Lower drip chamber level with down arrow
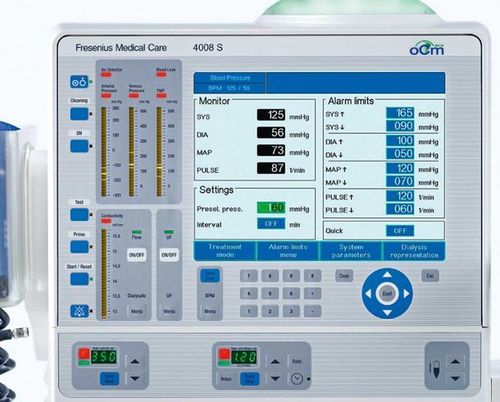 coord(455,379)
